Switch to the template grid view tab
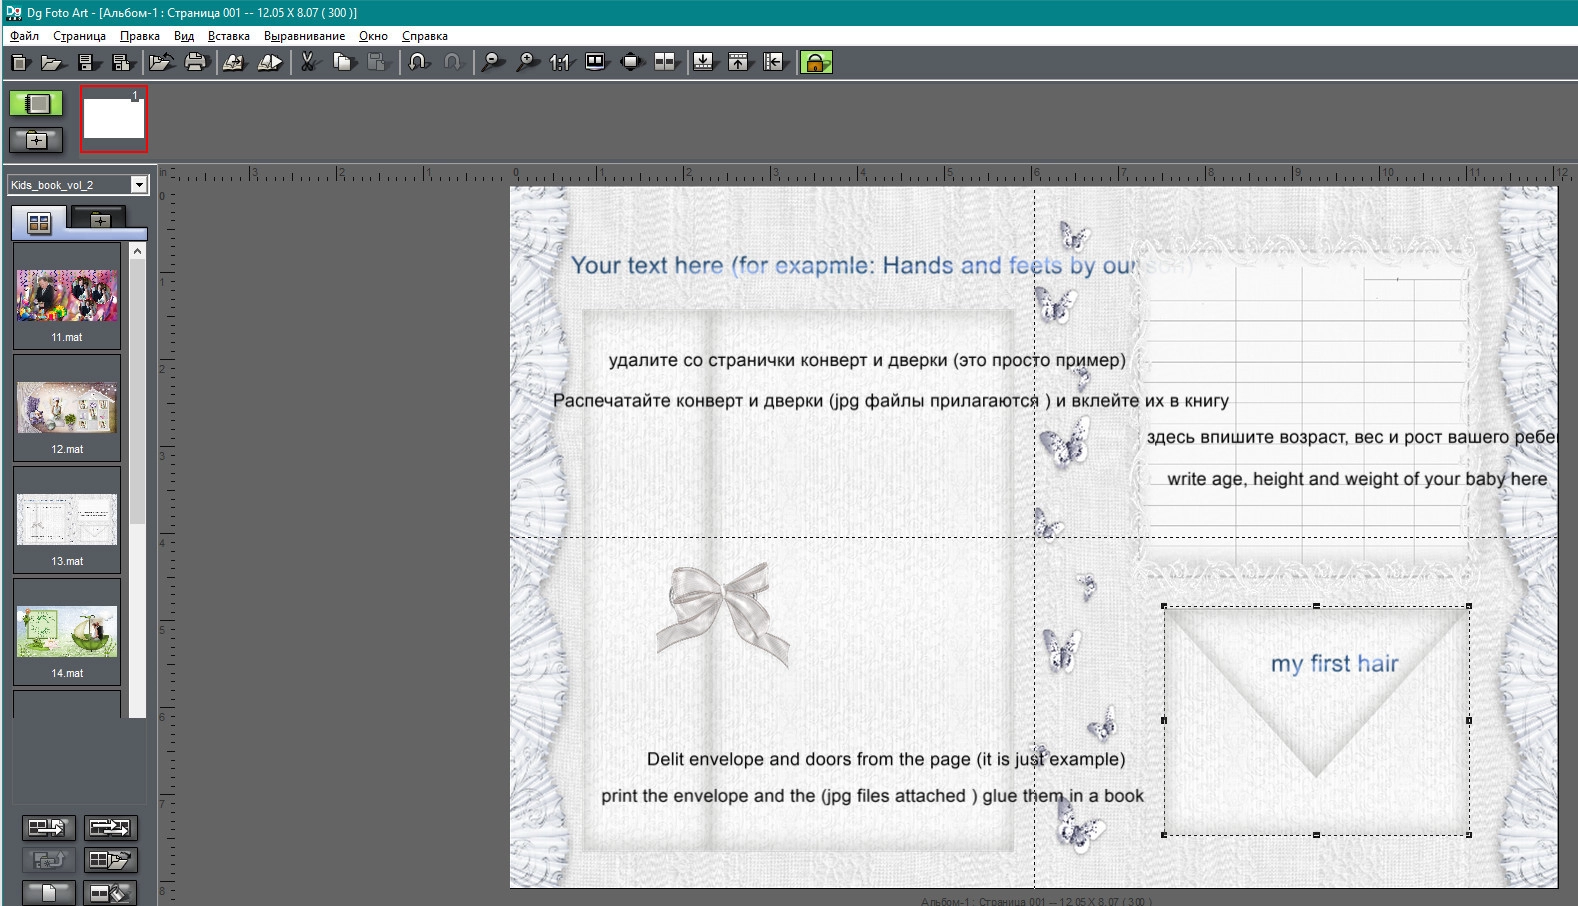 (39, 223)
